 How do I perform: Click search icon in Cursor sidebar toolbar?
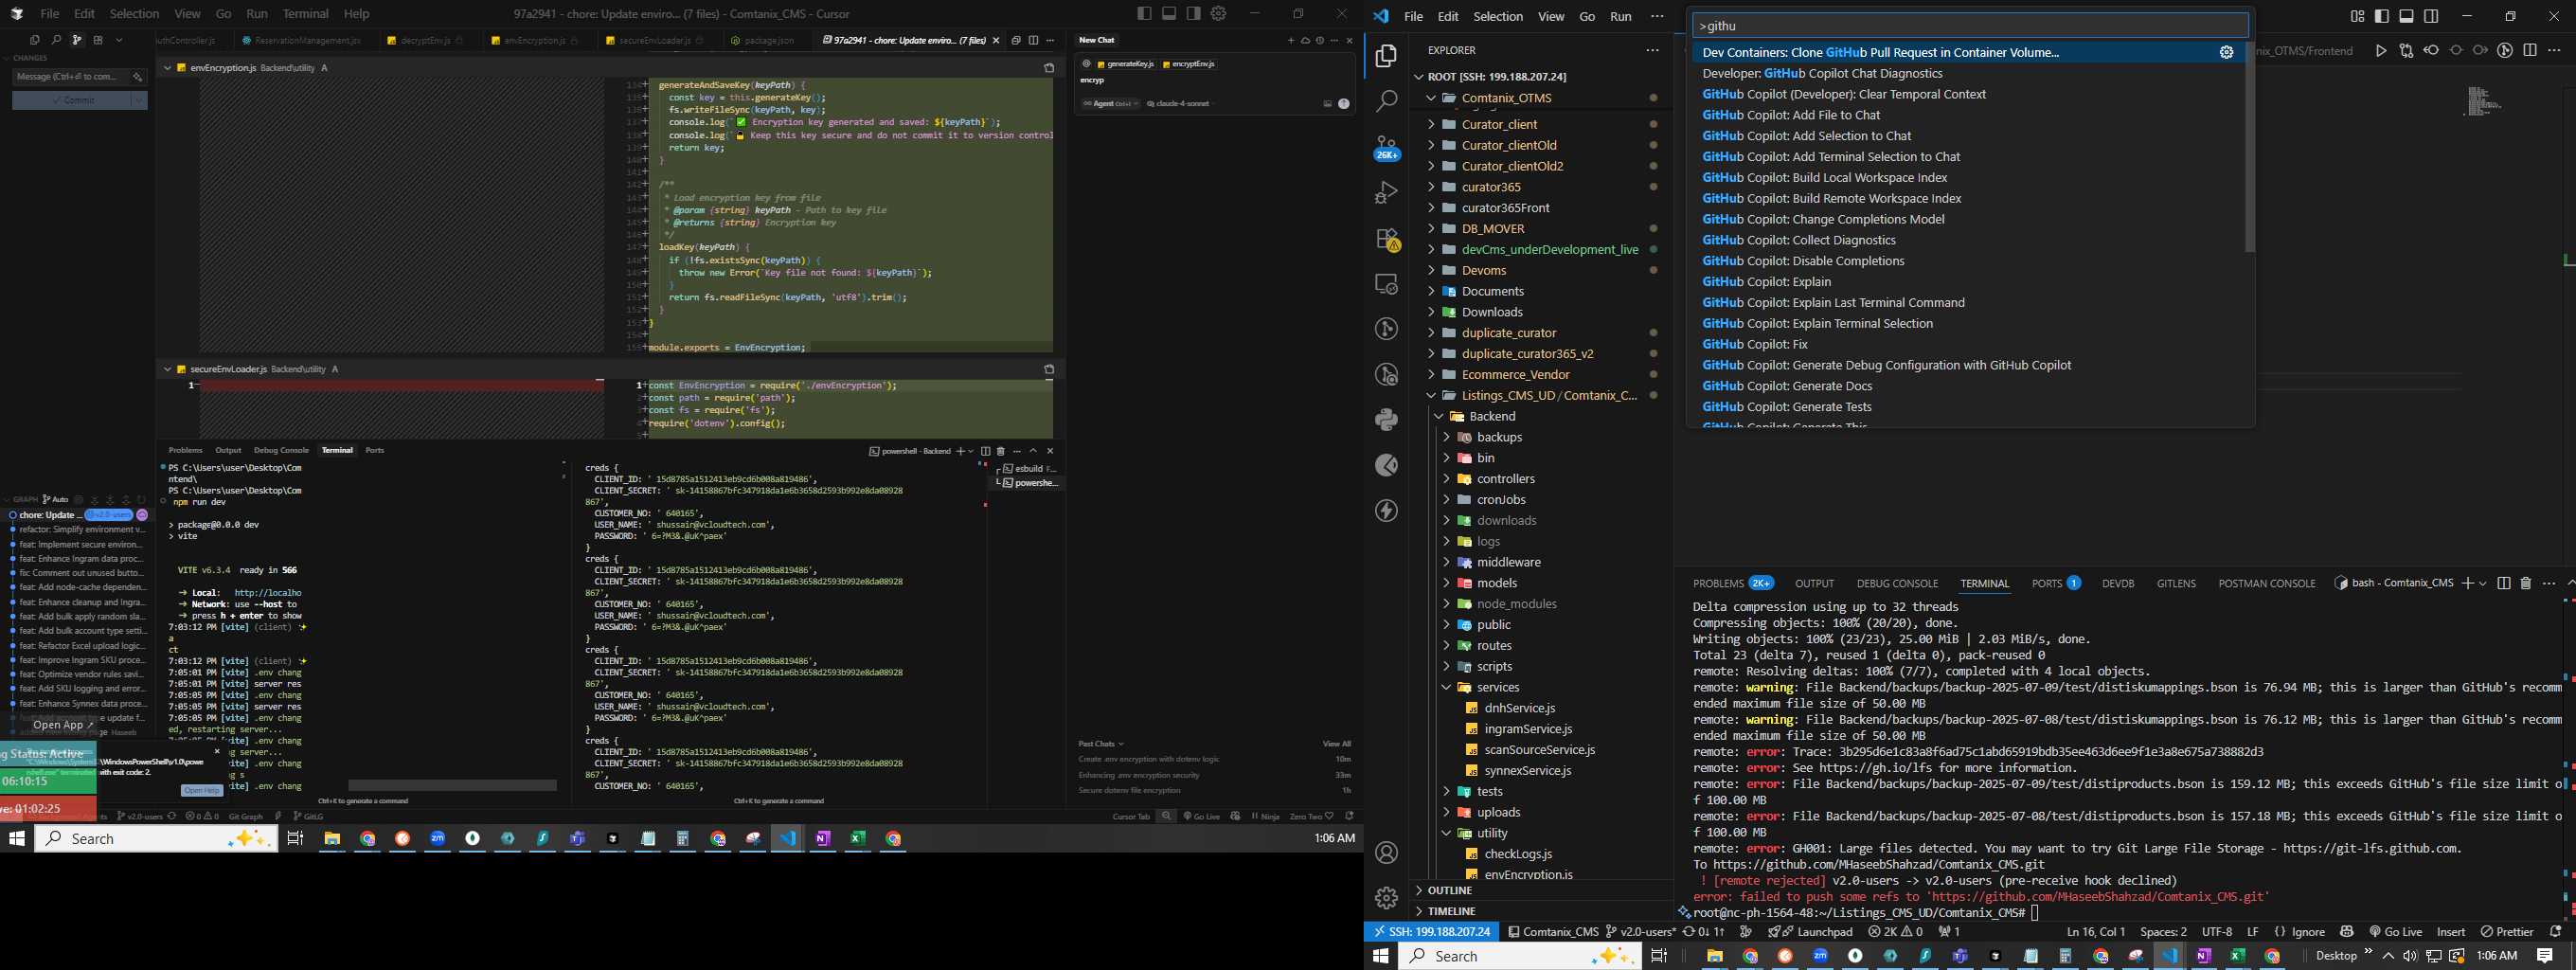click(55, 40)
